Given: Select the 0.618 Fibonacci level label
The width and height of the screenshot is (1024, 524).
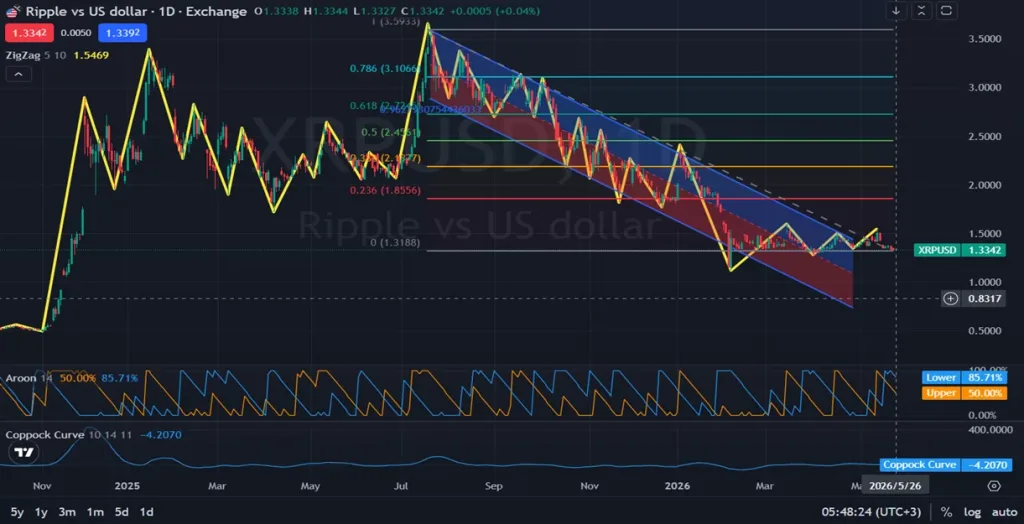Looking at the screenshot, I should 384,105.
